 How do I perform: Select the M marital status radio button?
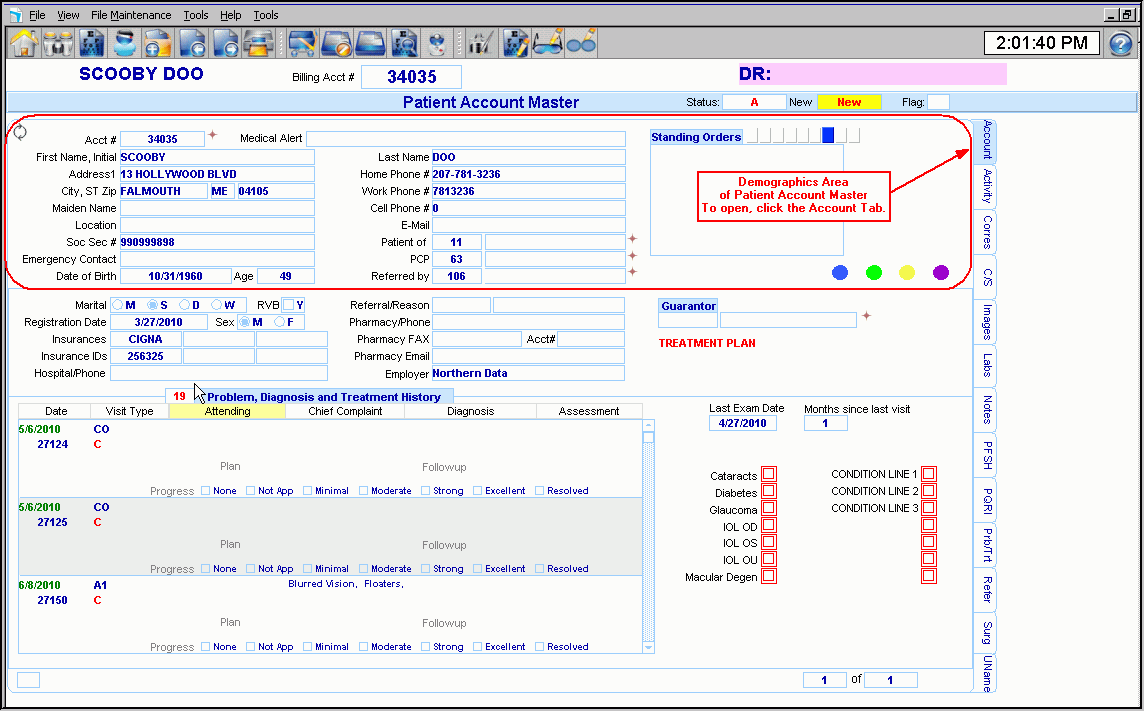118,305
